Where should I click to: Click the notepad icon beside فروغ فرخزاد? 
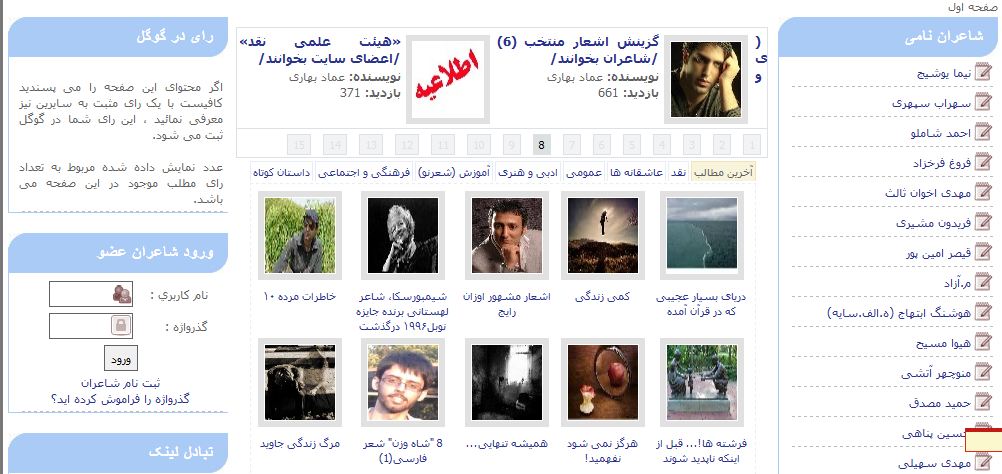click(x=984, y=162)
